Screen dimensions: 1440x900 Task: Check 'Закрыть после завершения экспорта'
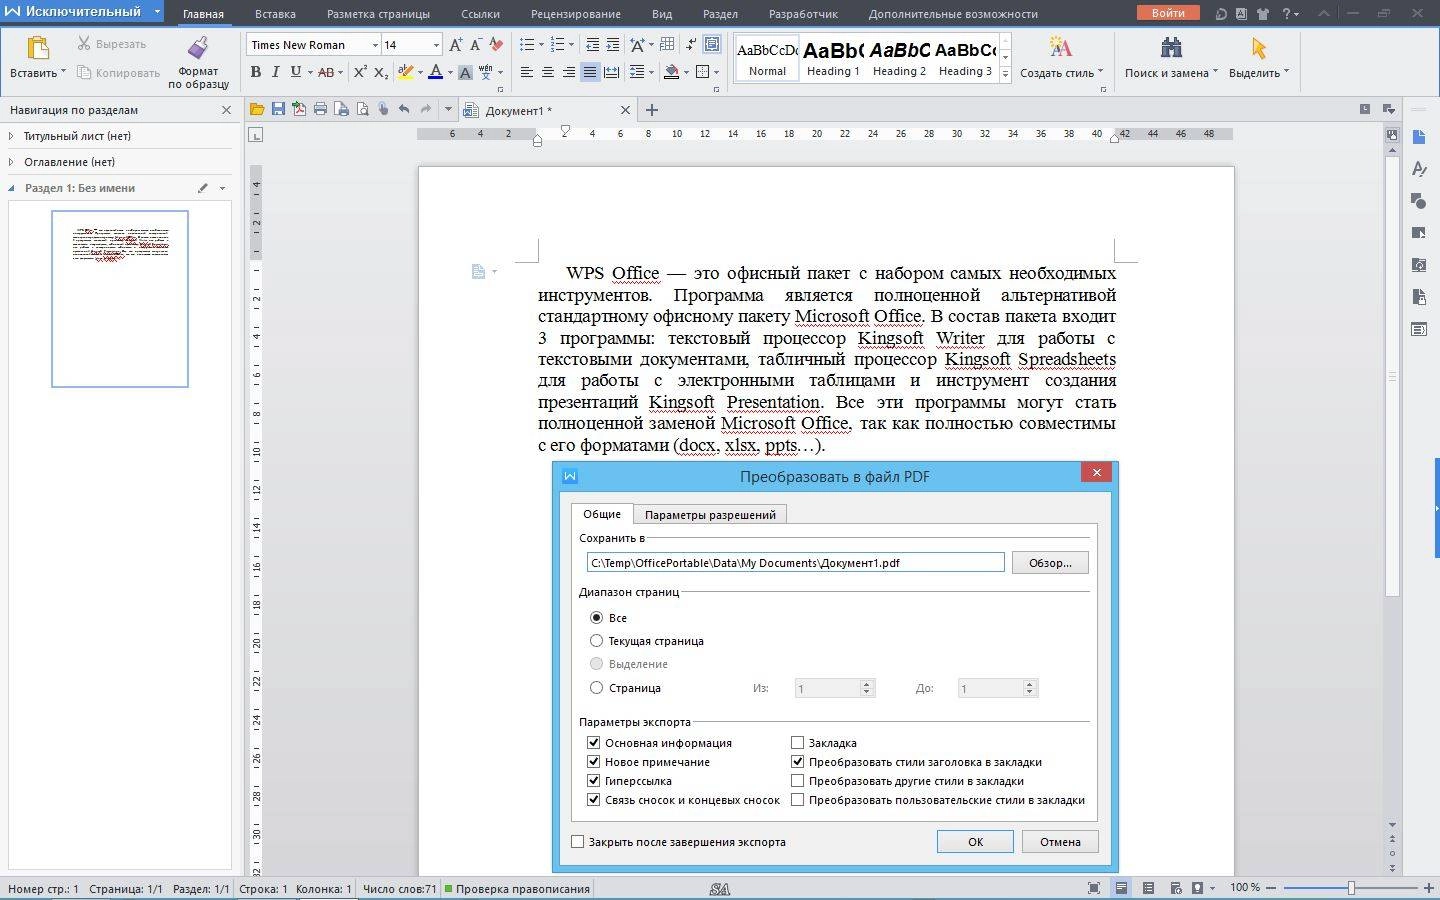[x=577, y=842]
